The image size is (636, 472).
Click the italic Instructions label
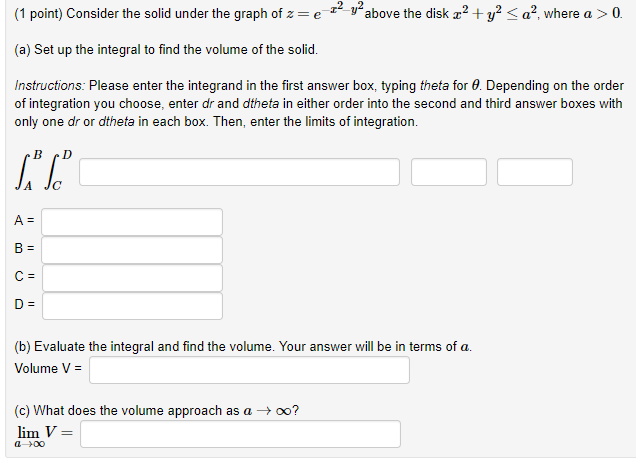click(49, 86)
